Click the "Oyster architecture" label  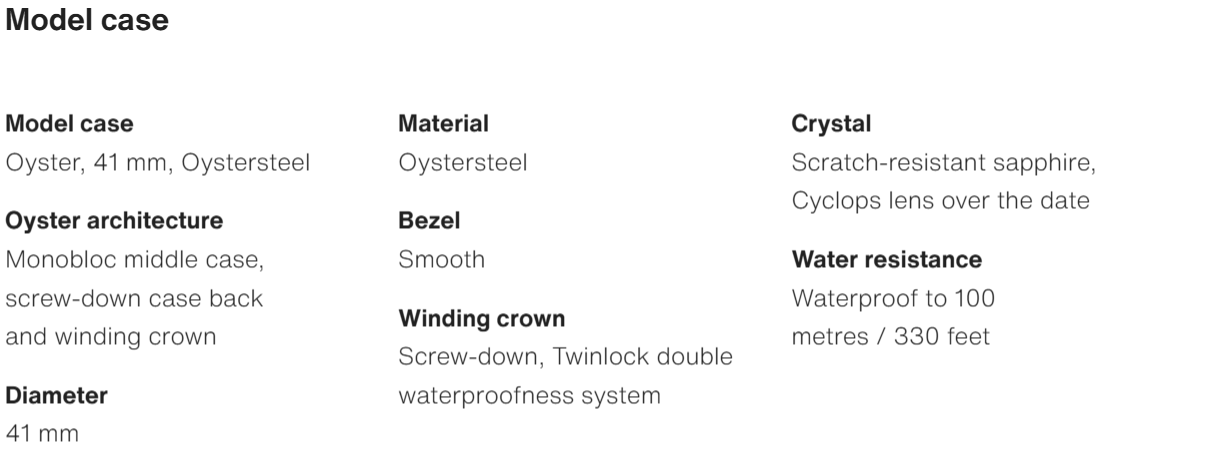point(115,220)
